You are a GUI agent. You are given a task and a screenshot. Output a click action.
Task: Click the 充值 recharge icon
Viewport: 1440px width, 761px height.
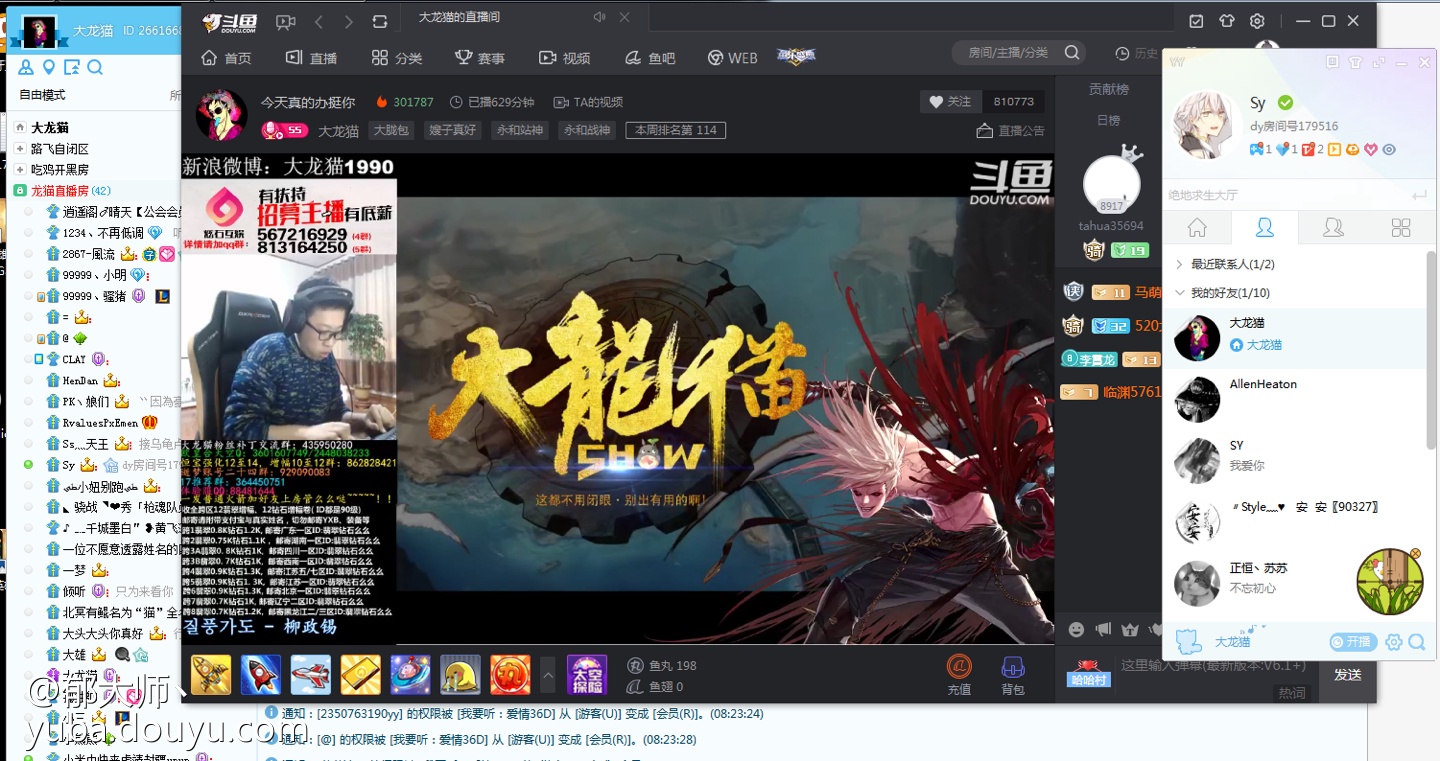(x=959, y=674)
